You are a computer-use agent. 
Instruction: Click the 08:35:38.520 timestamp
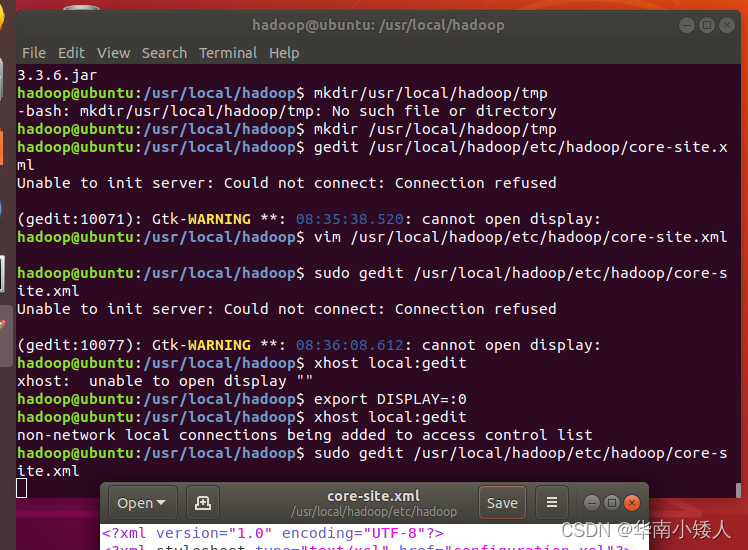(350, 219)
